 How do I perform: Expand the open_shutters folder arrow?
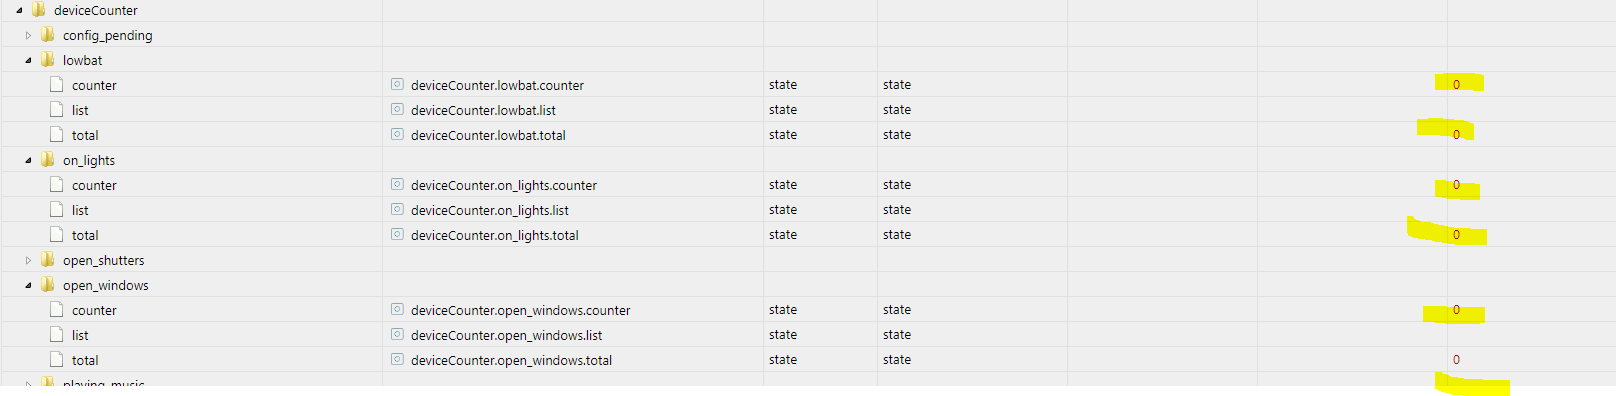tap(28, 260)
